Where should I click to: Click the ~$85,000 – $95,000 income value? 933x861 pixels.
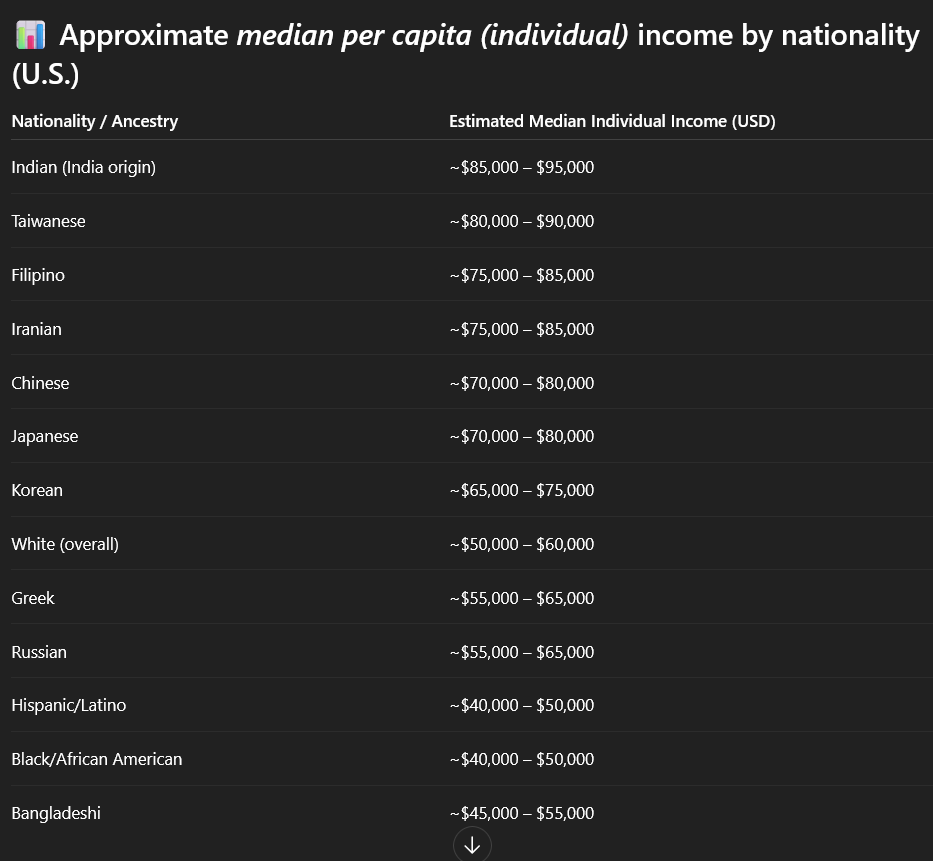click(521, 167)
